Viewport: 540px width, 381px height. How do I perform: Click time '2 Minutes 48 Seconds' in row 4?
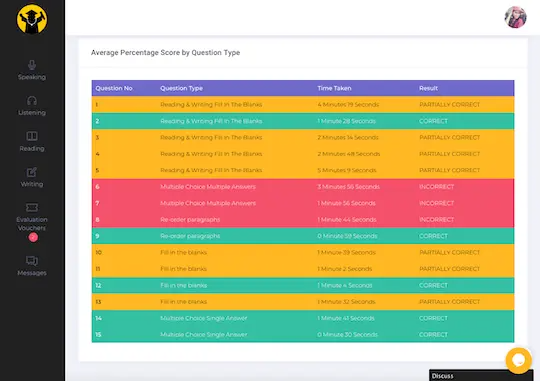349,154
